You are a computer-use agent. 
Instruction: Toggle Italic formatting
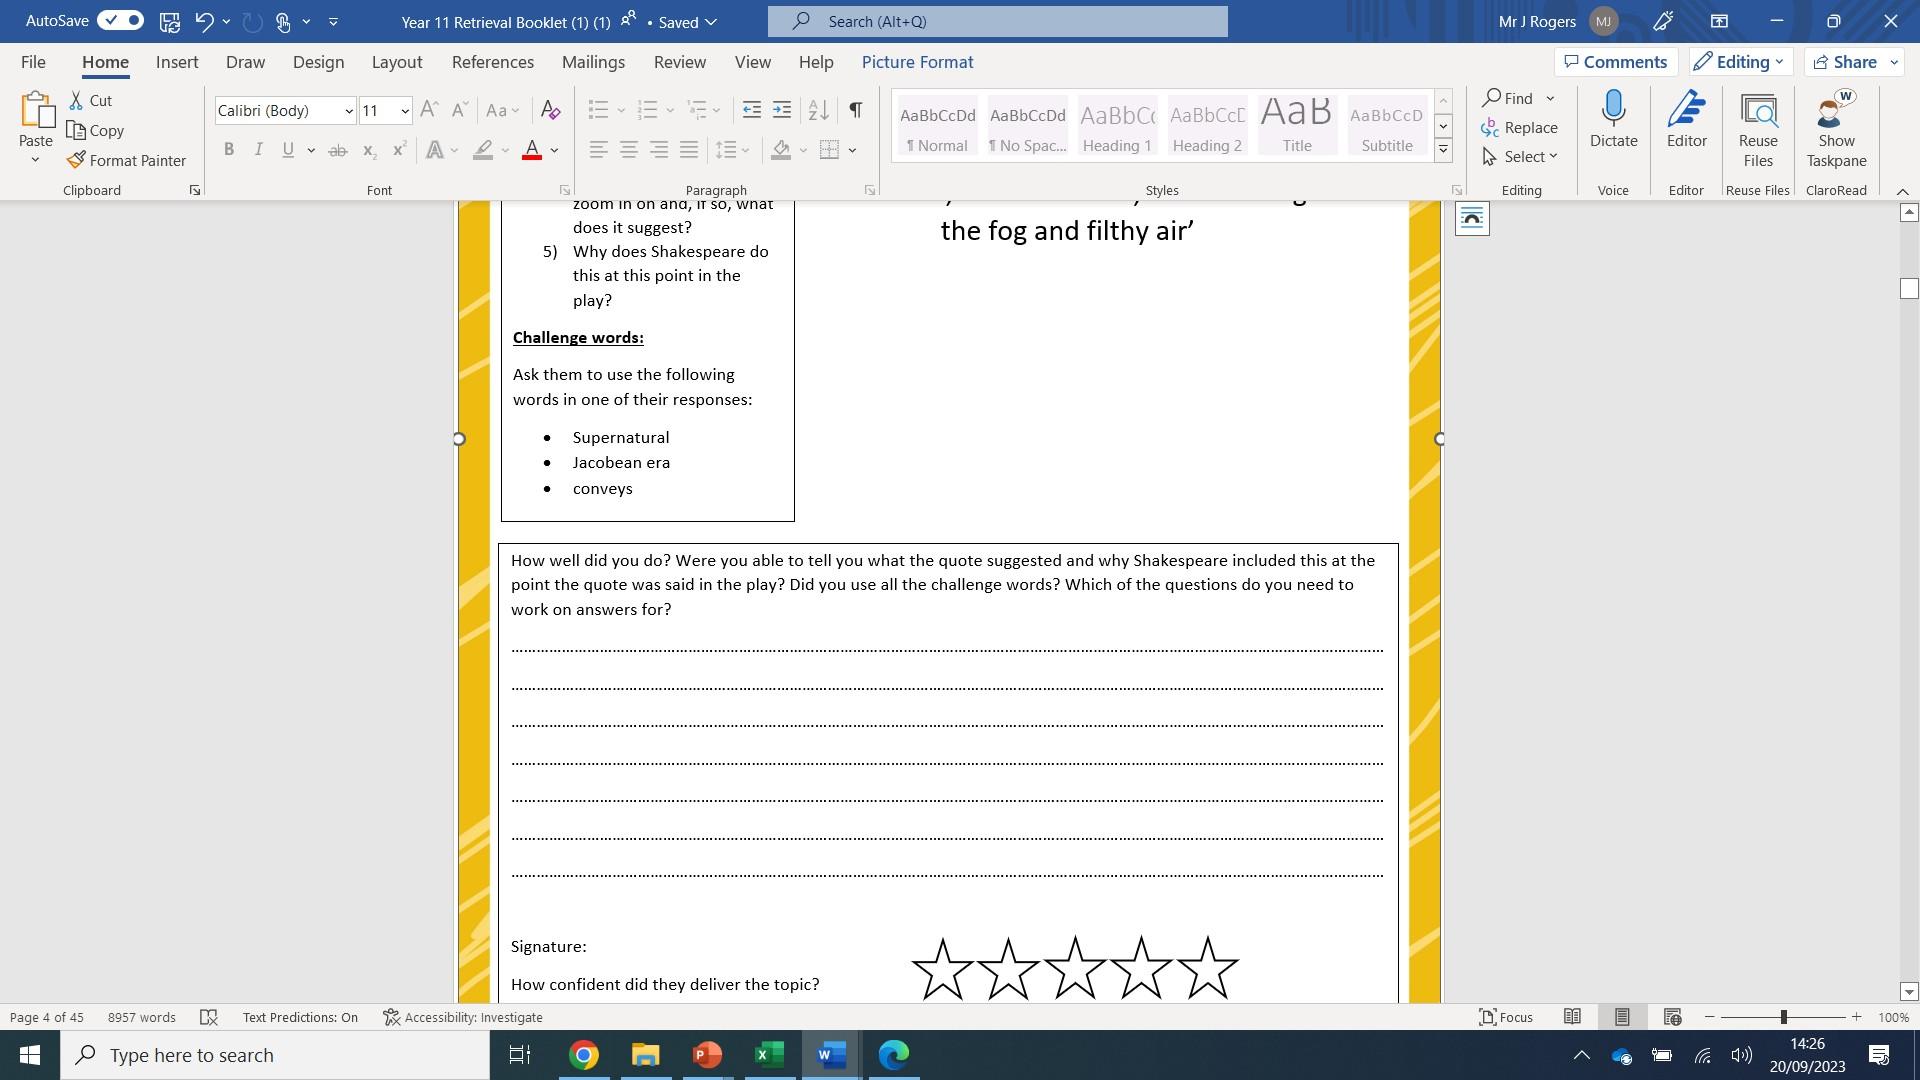[258, 150]
